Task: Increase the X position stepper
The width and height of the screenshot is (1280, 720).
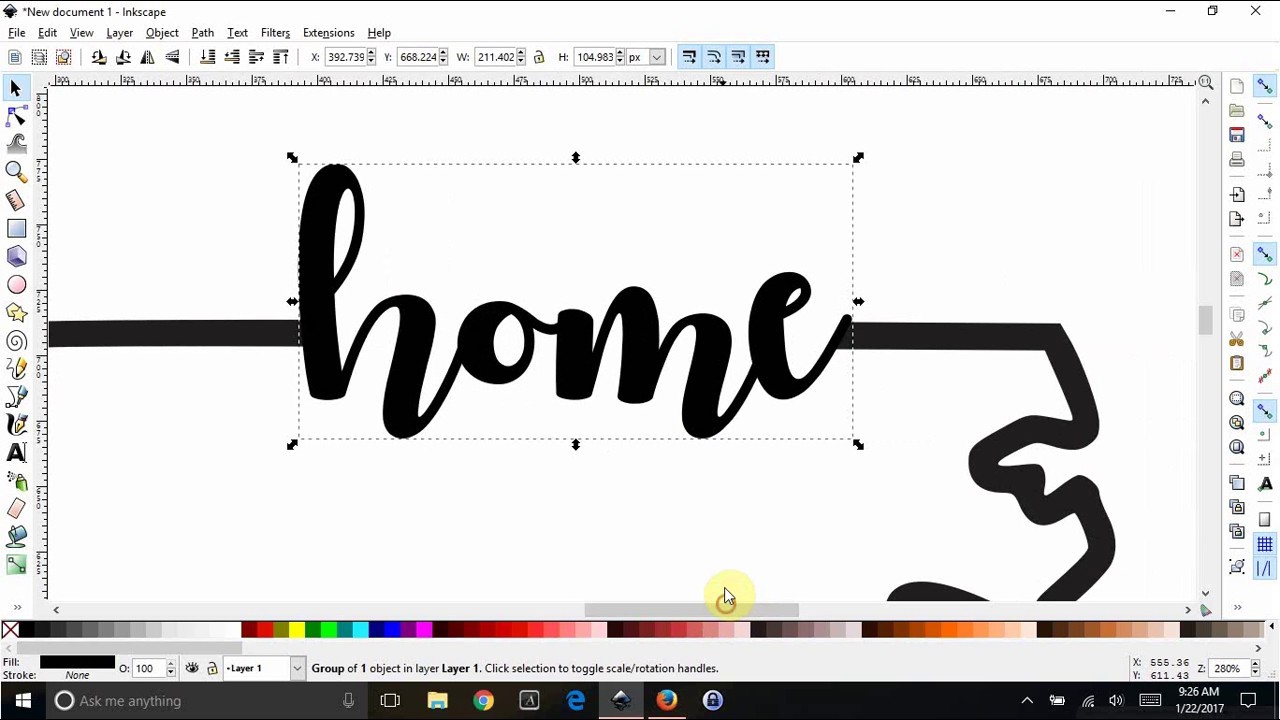Action: (371, 53)
